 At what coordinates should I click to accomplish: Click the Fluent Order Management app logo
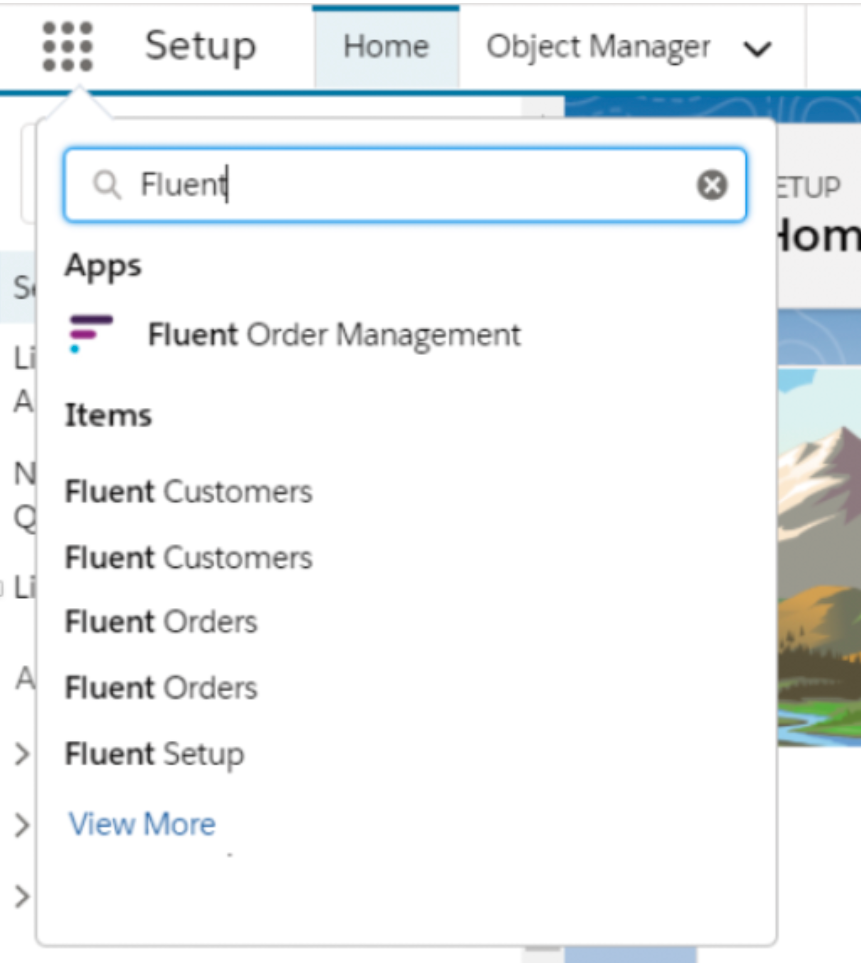point(90,334)
